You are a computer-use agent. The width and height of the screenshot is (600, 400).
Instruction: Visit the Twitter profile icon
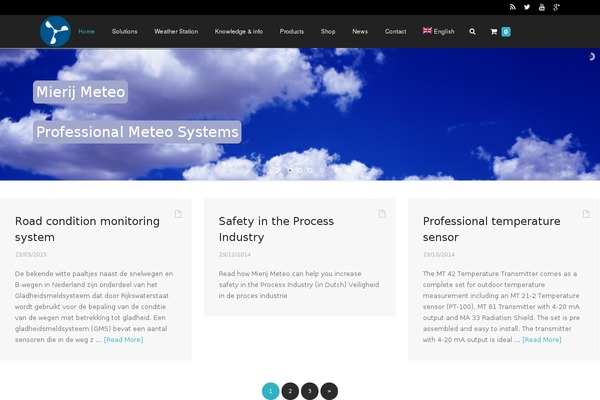point(527,7)
